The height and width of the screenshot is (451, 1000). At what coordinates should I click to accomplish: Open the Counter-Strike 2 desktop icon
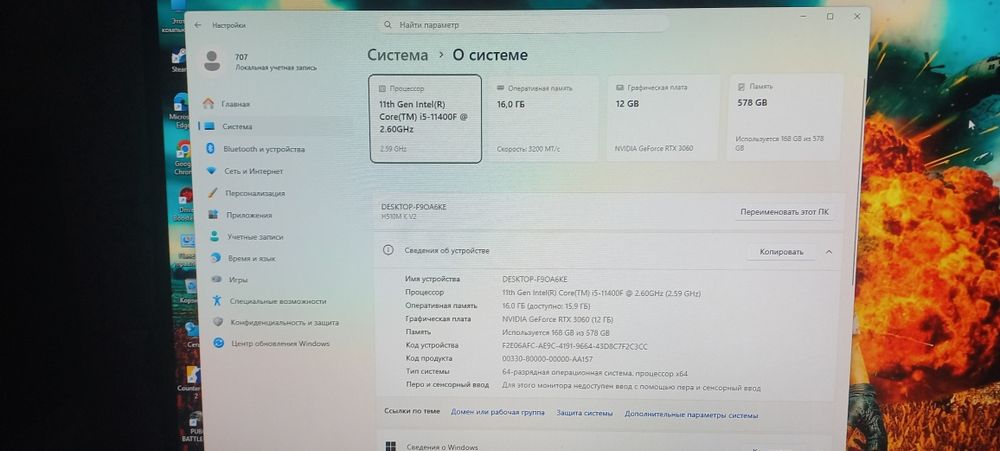tap(189, 381)
